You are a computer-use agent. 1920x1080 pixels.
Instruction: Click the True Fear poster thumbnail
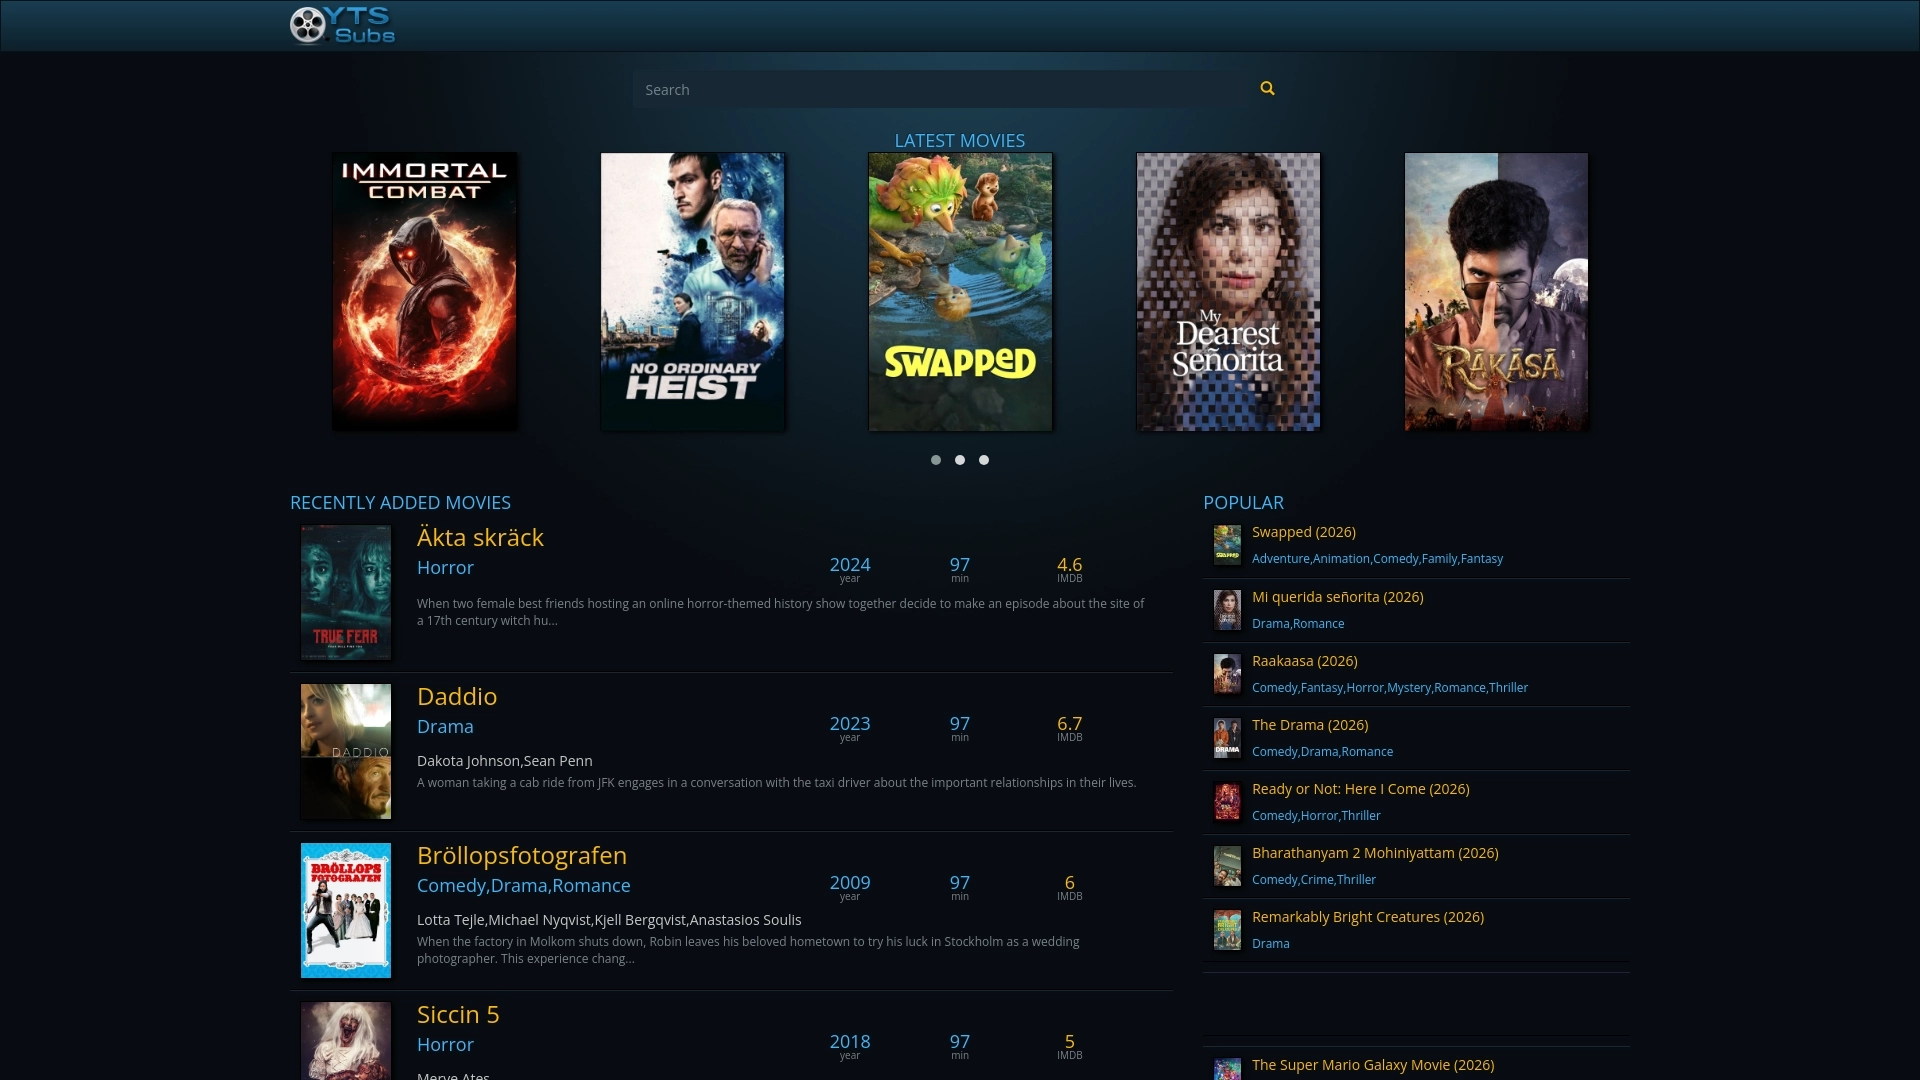[346, 592]
